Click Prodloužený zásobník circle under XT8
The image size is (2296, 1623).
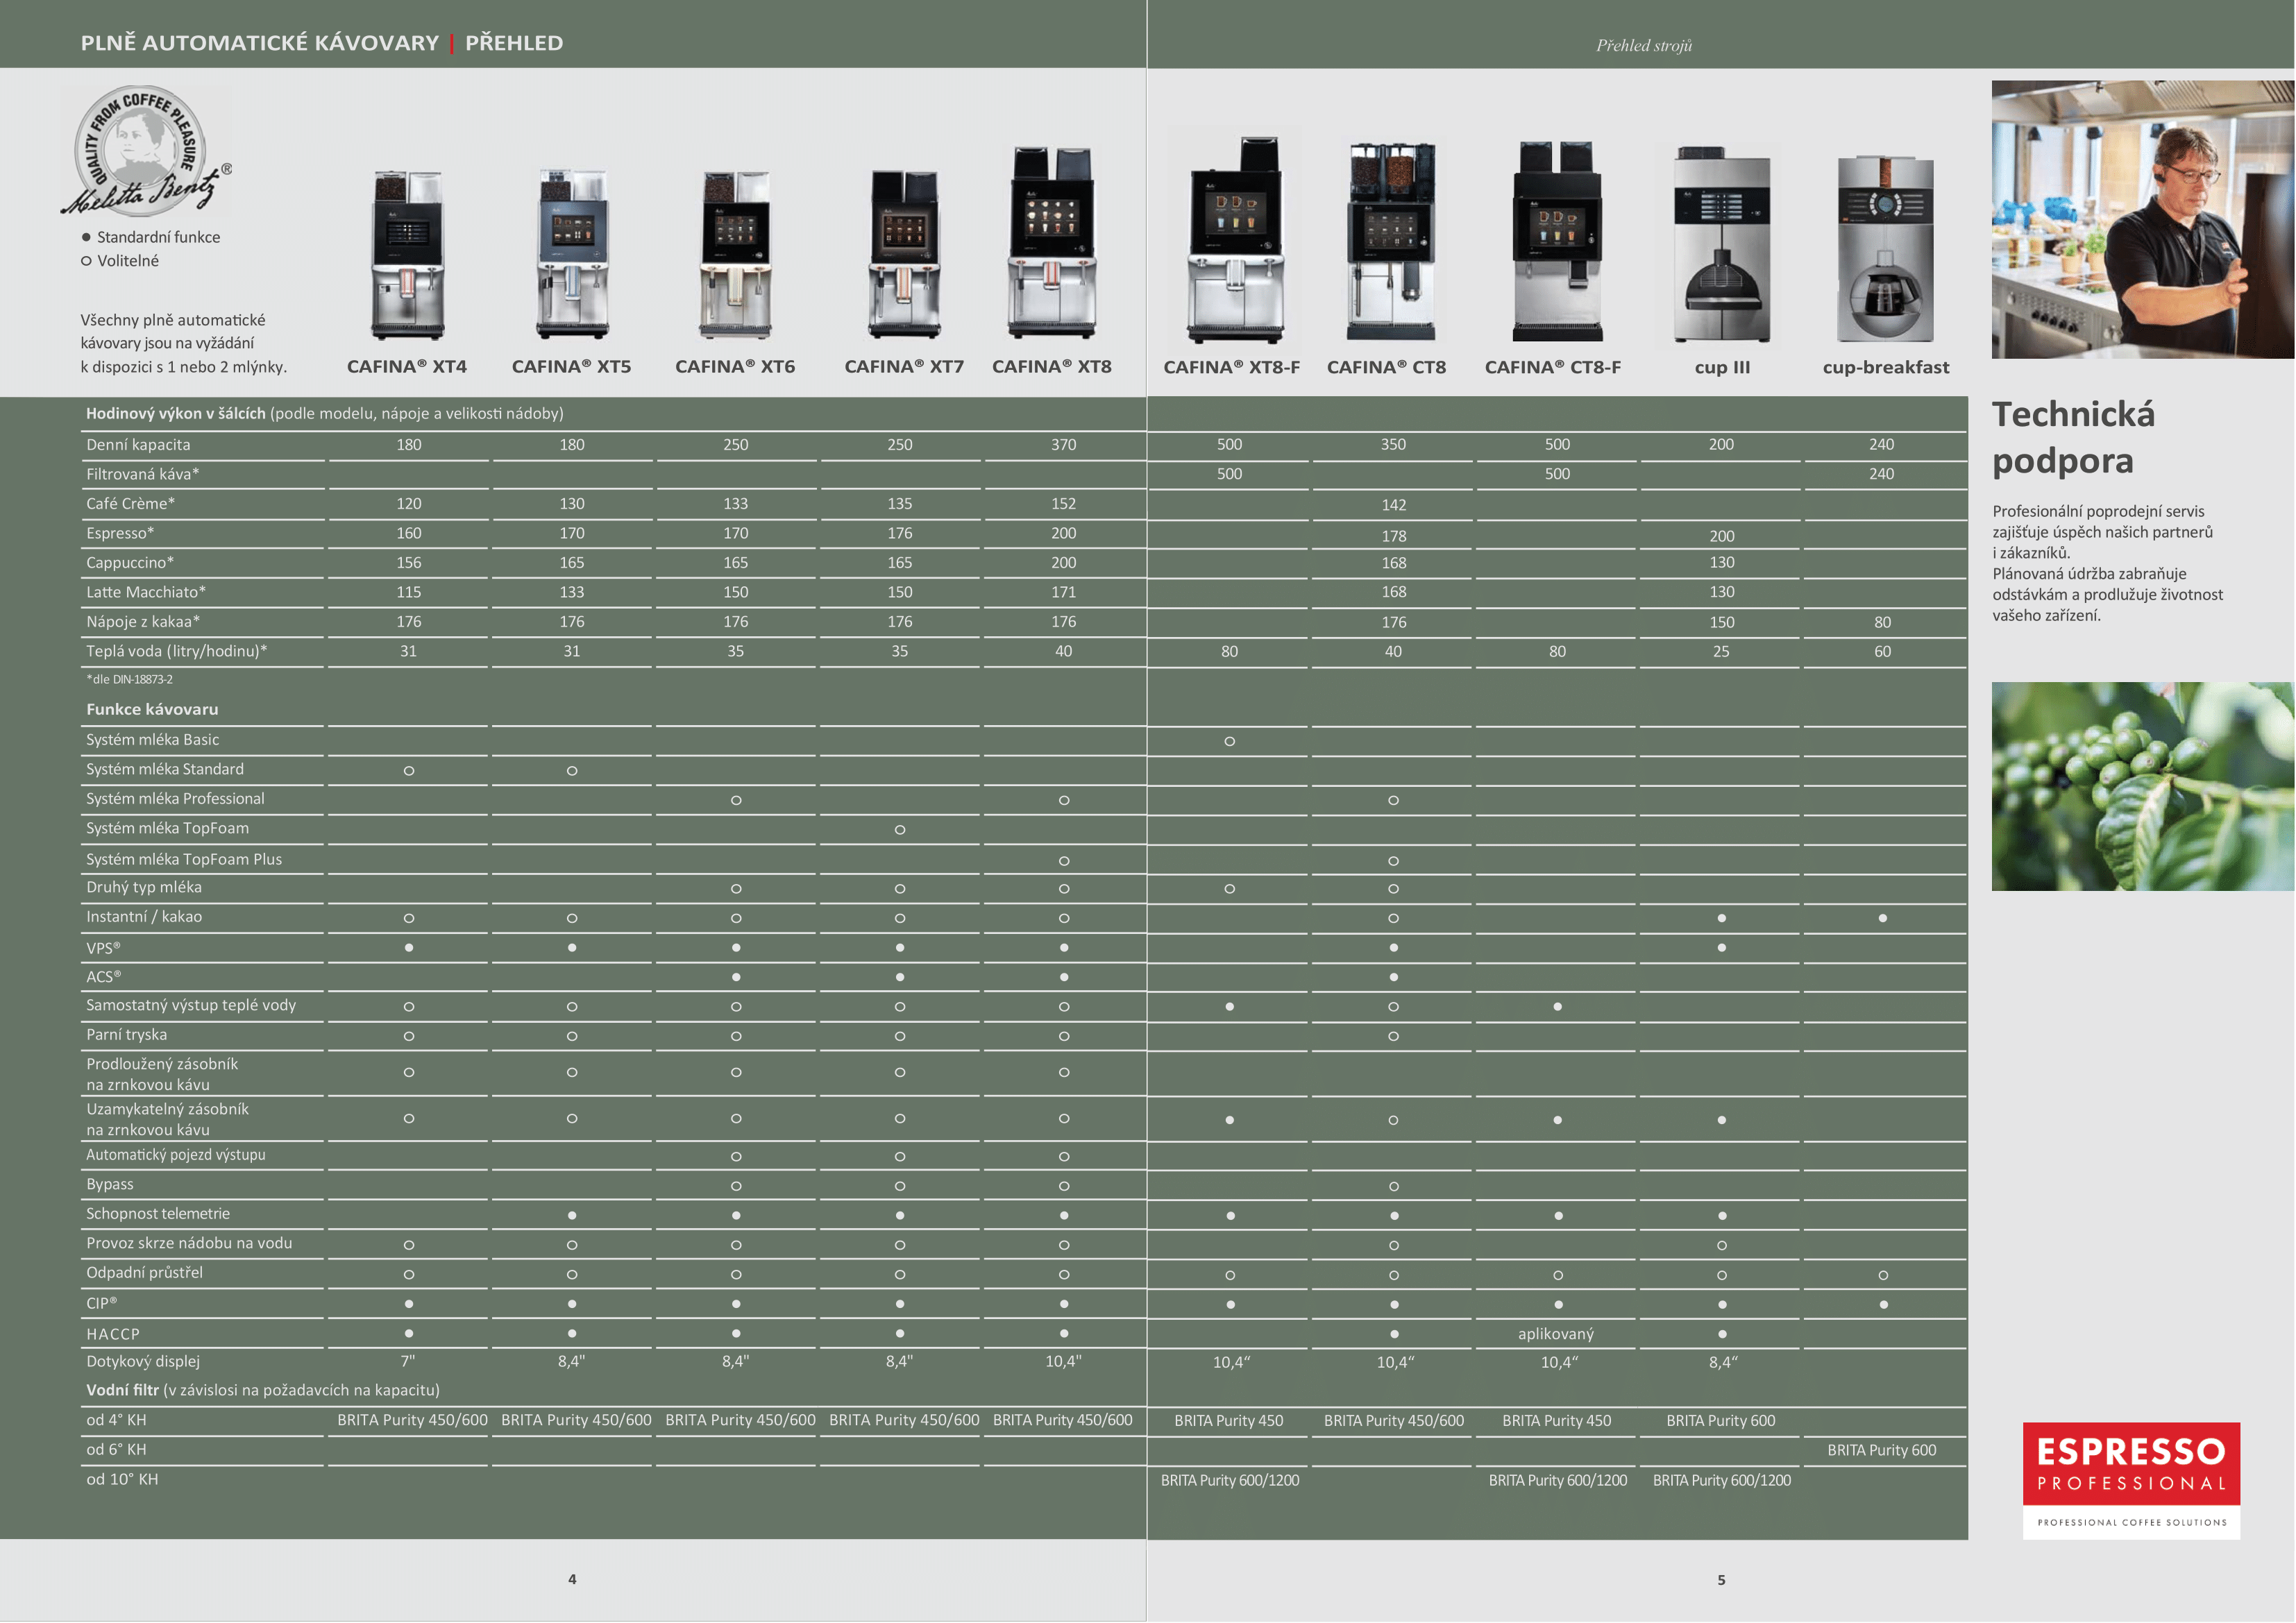click(1064, 1073)
